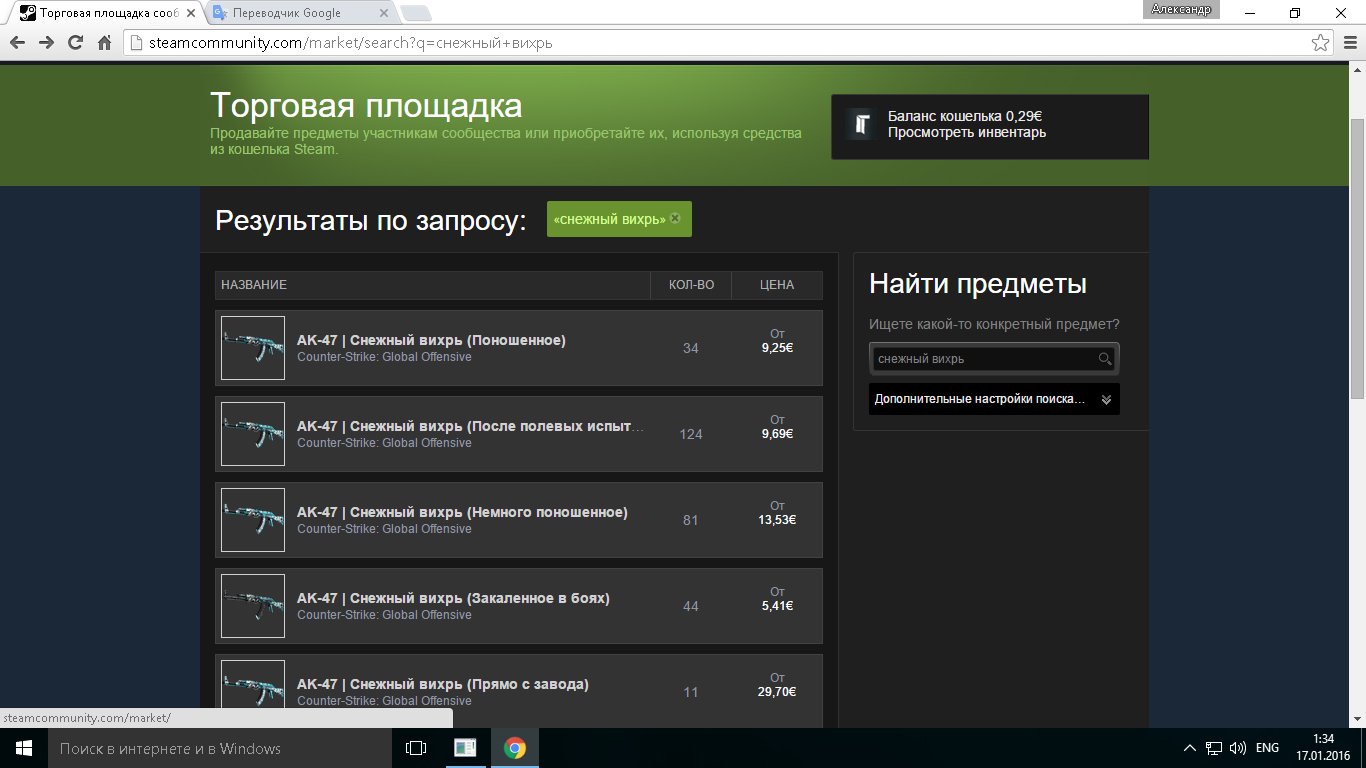Click the avatar icon beside the wallet balance
Image resolution: width=1366 pixels, height=768 pixels.
click(x=861, y=124)
